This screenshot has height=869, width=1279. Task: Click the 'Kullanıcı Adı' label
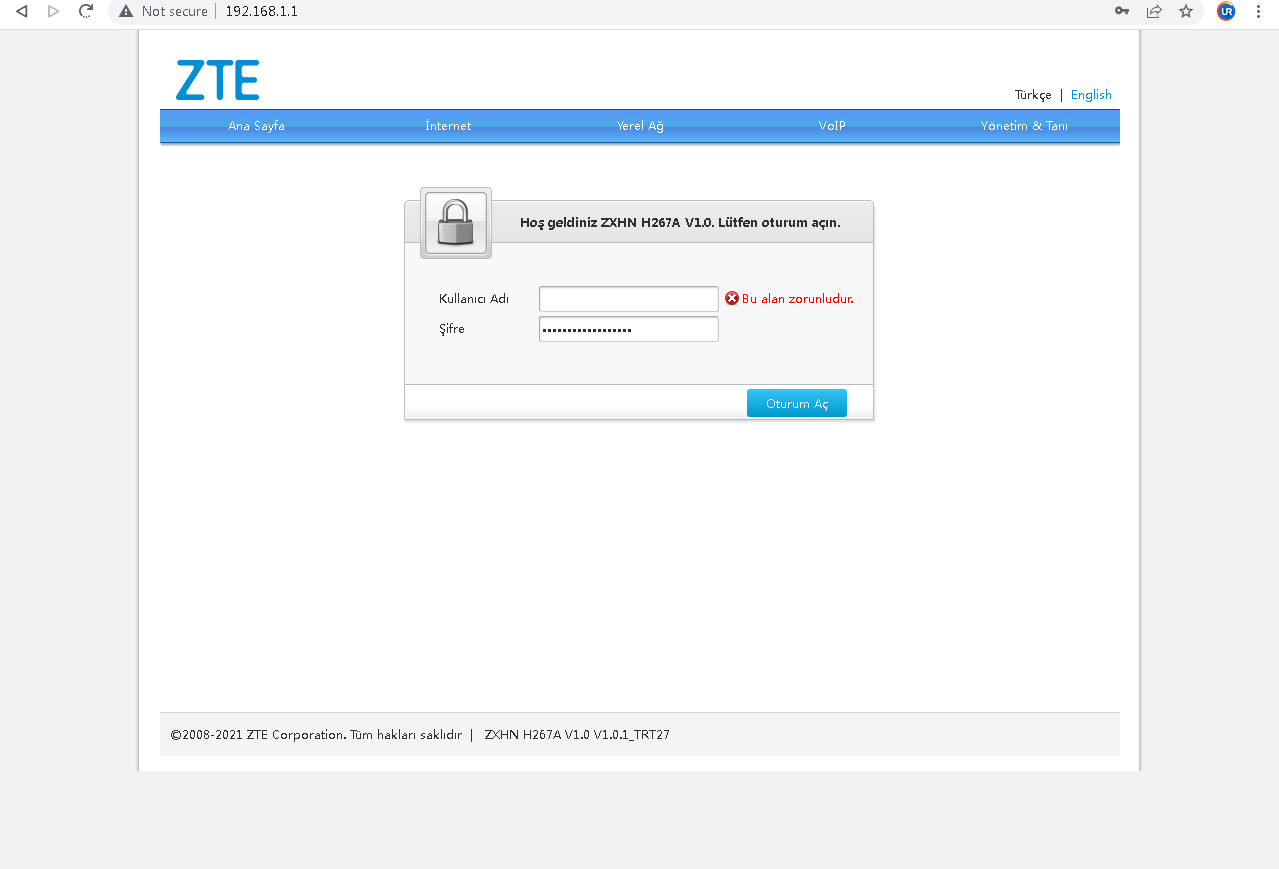coord(474,299)
